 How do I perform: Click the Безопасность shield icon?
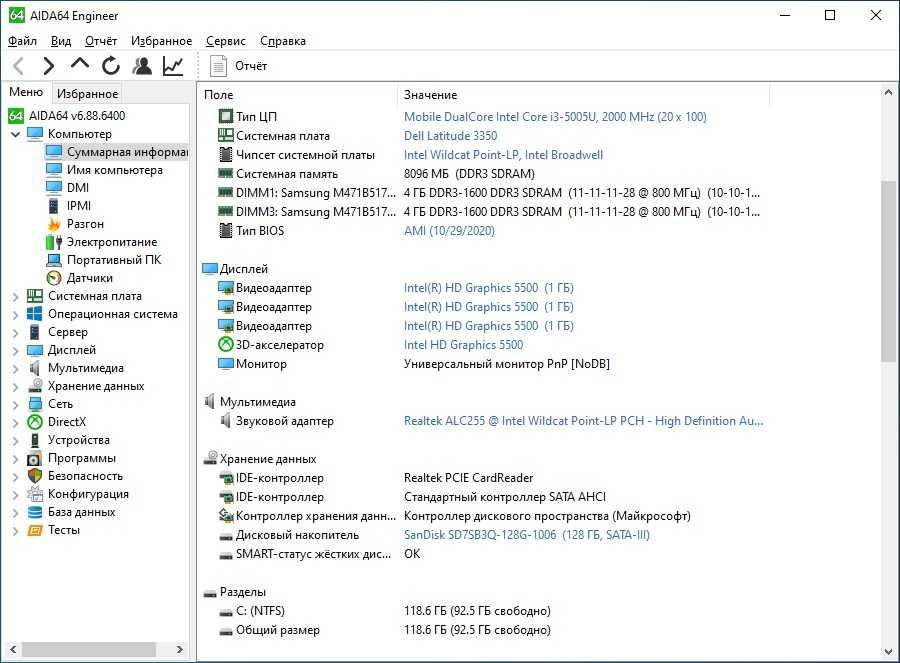tap(35, 476)
